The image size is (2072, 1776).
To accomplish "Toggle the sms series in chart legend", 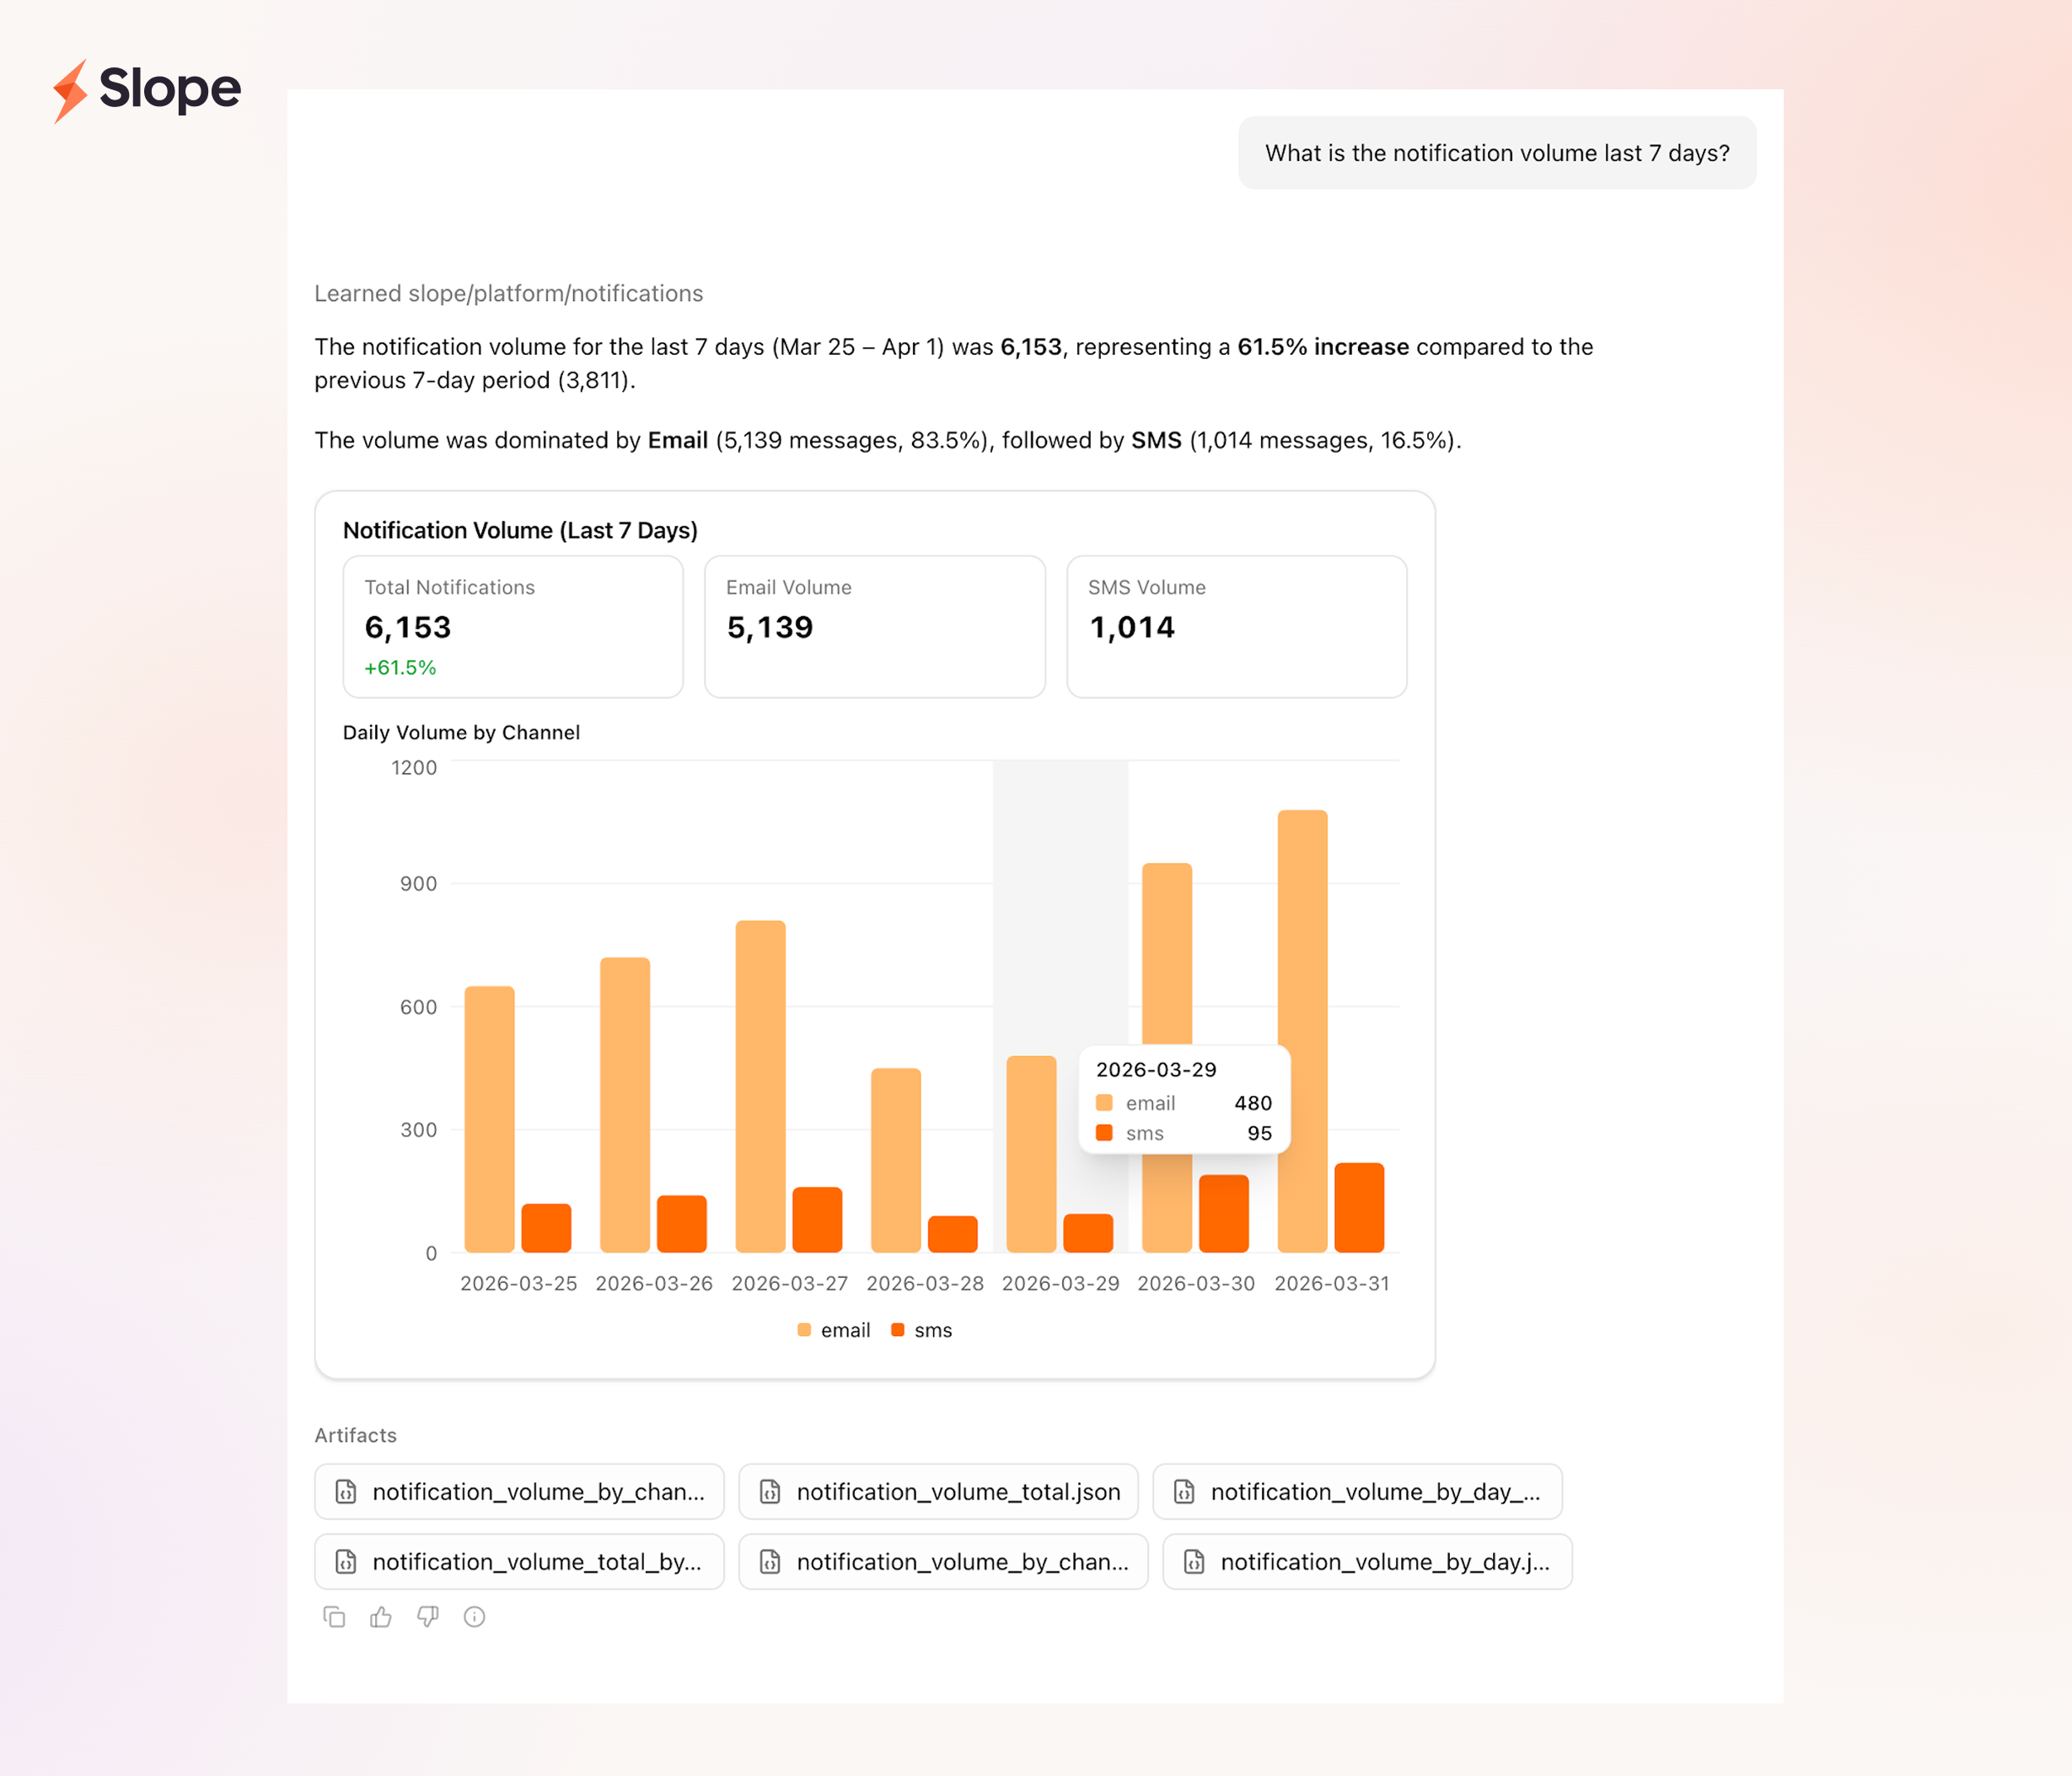I will 922,1330.
